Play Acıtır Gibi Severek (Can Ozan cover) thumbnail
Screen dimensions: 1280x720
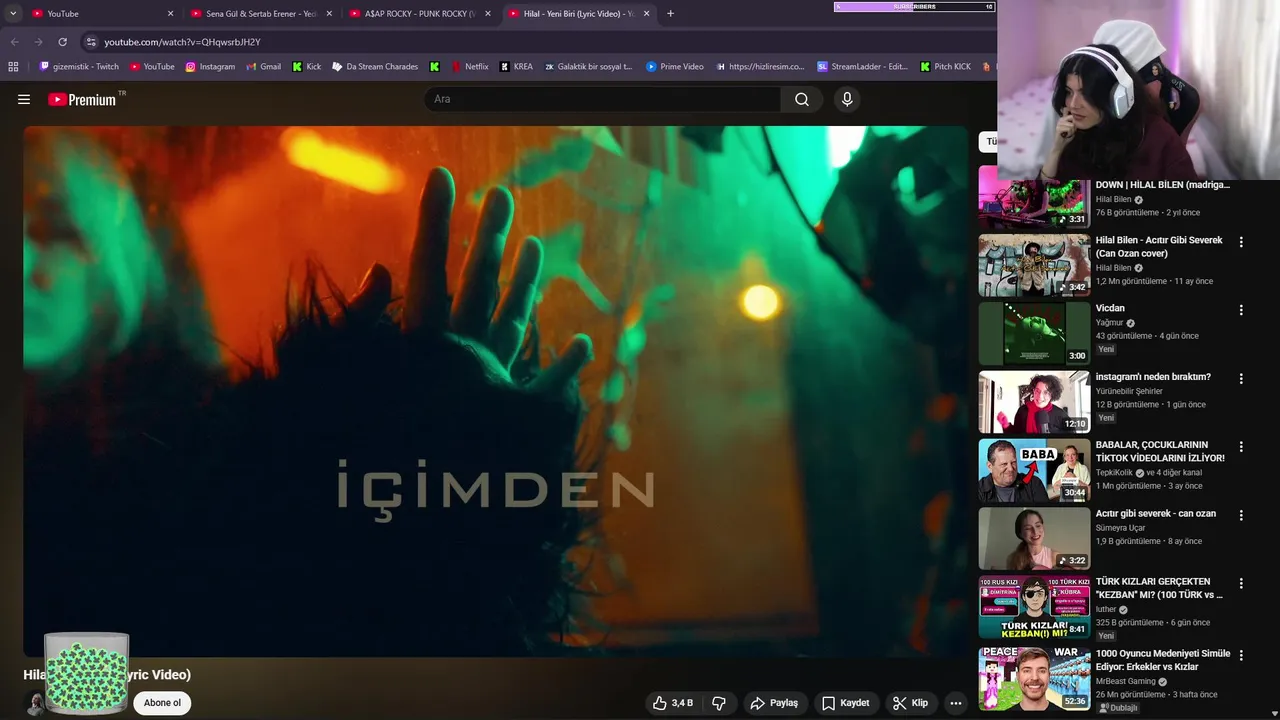click(1034, 265)
